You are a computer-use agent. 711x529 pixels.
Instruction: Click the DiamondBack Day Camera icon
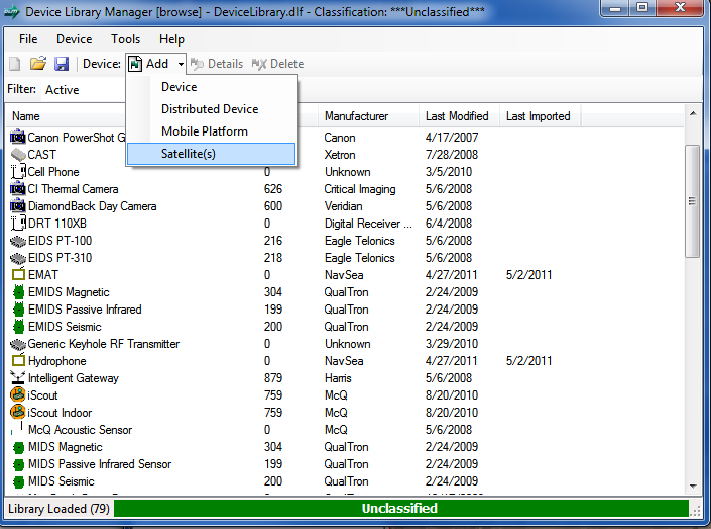coord(18,206)
